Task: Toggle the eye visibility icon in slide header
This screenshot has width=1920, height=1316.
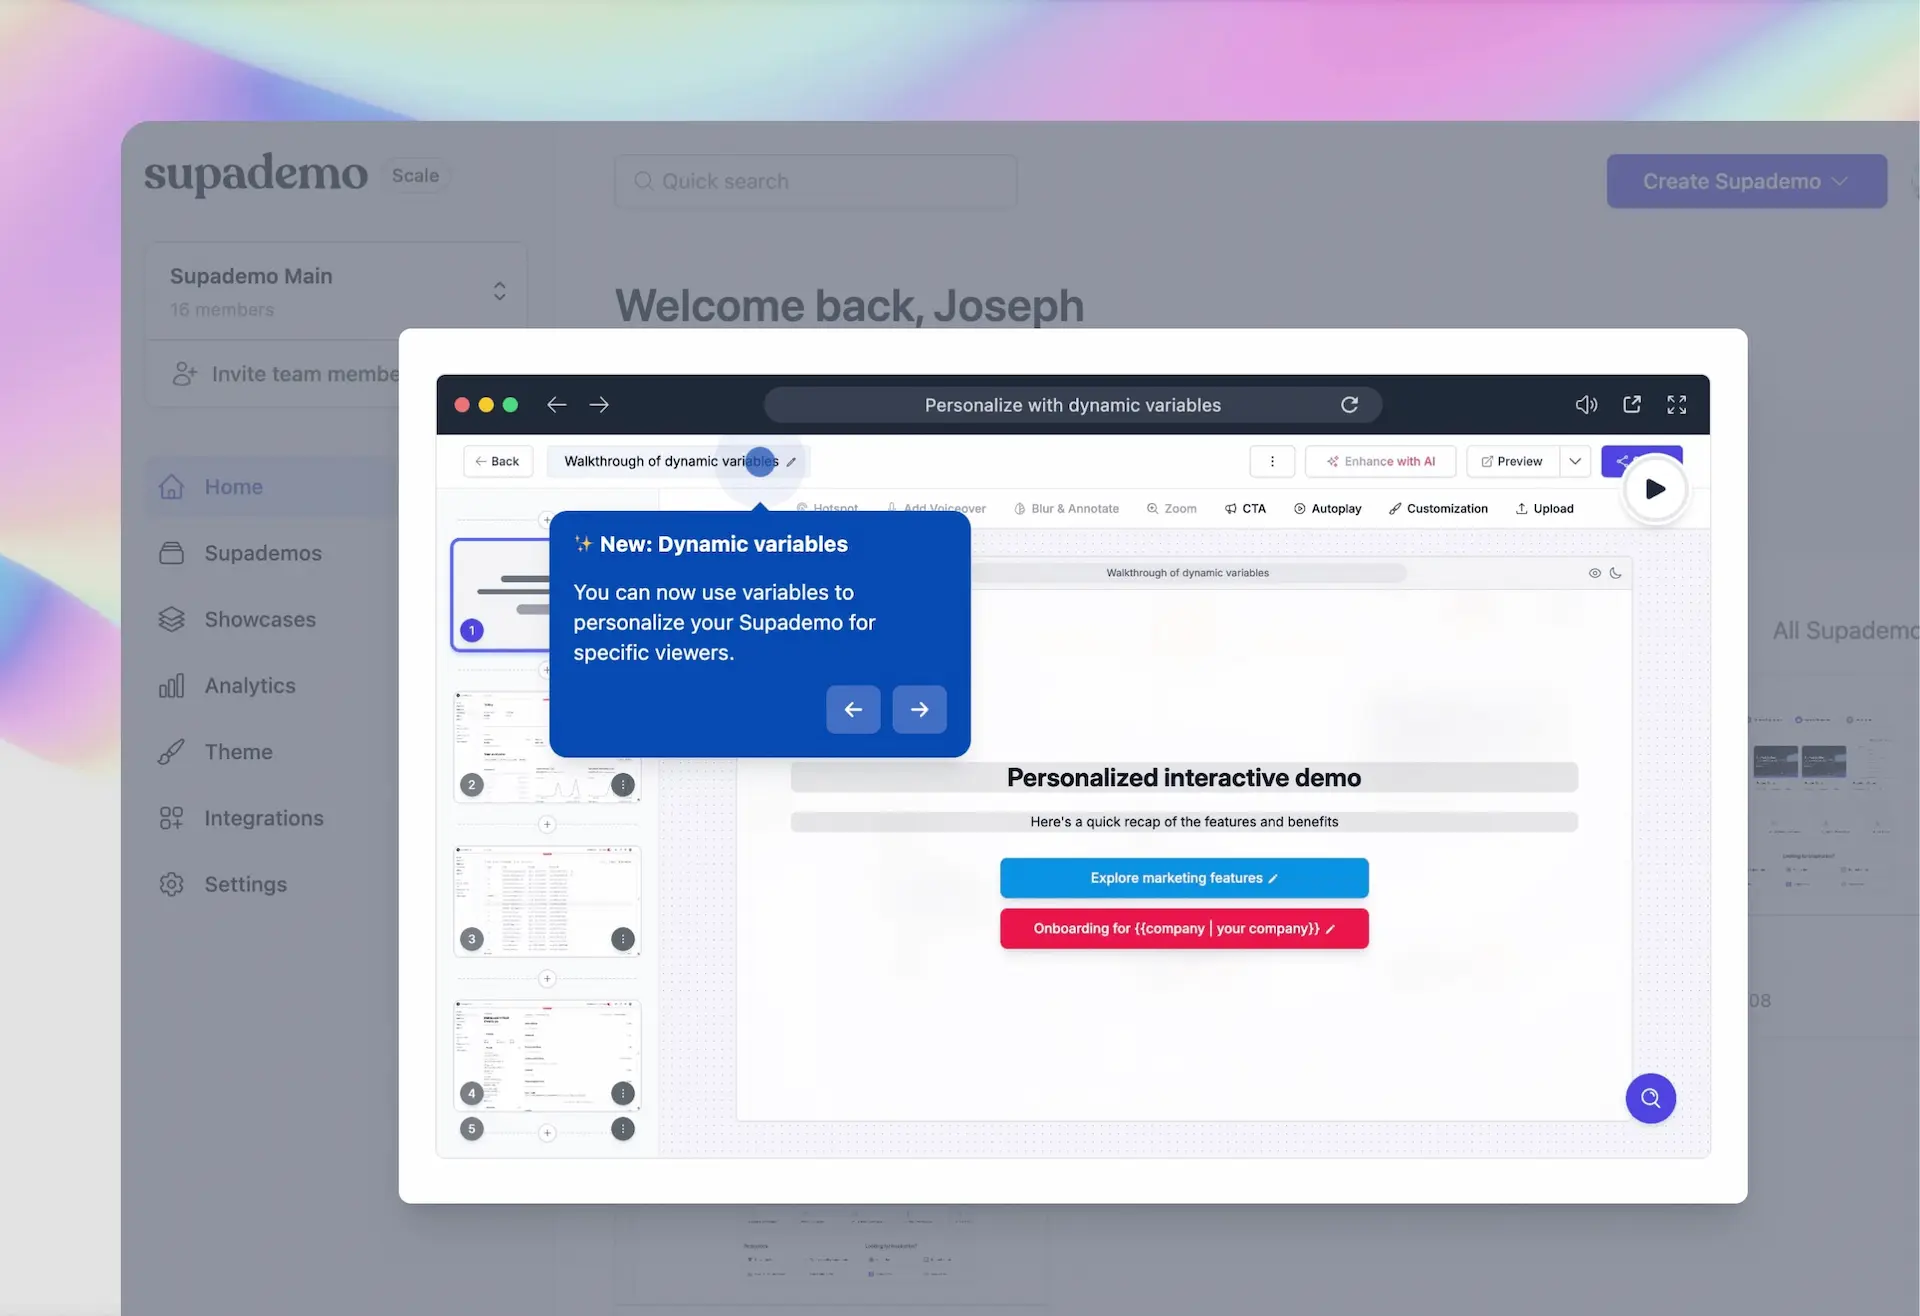Action: (x=1595, y=573)
